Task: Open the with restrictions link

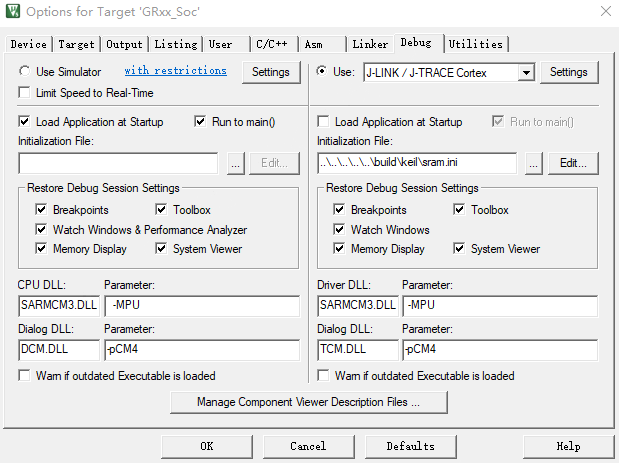Action: 175,71
